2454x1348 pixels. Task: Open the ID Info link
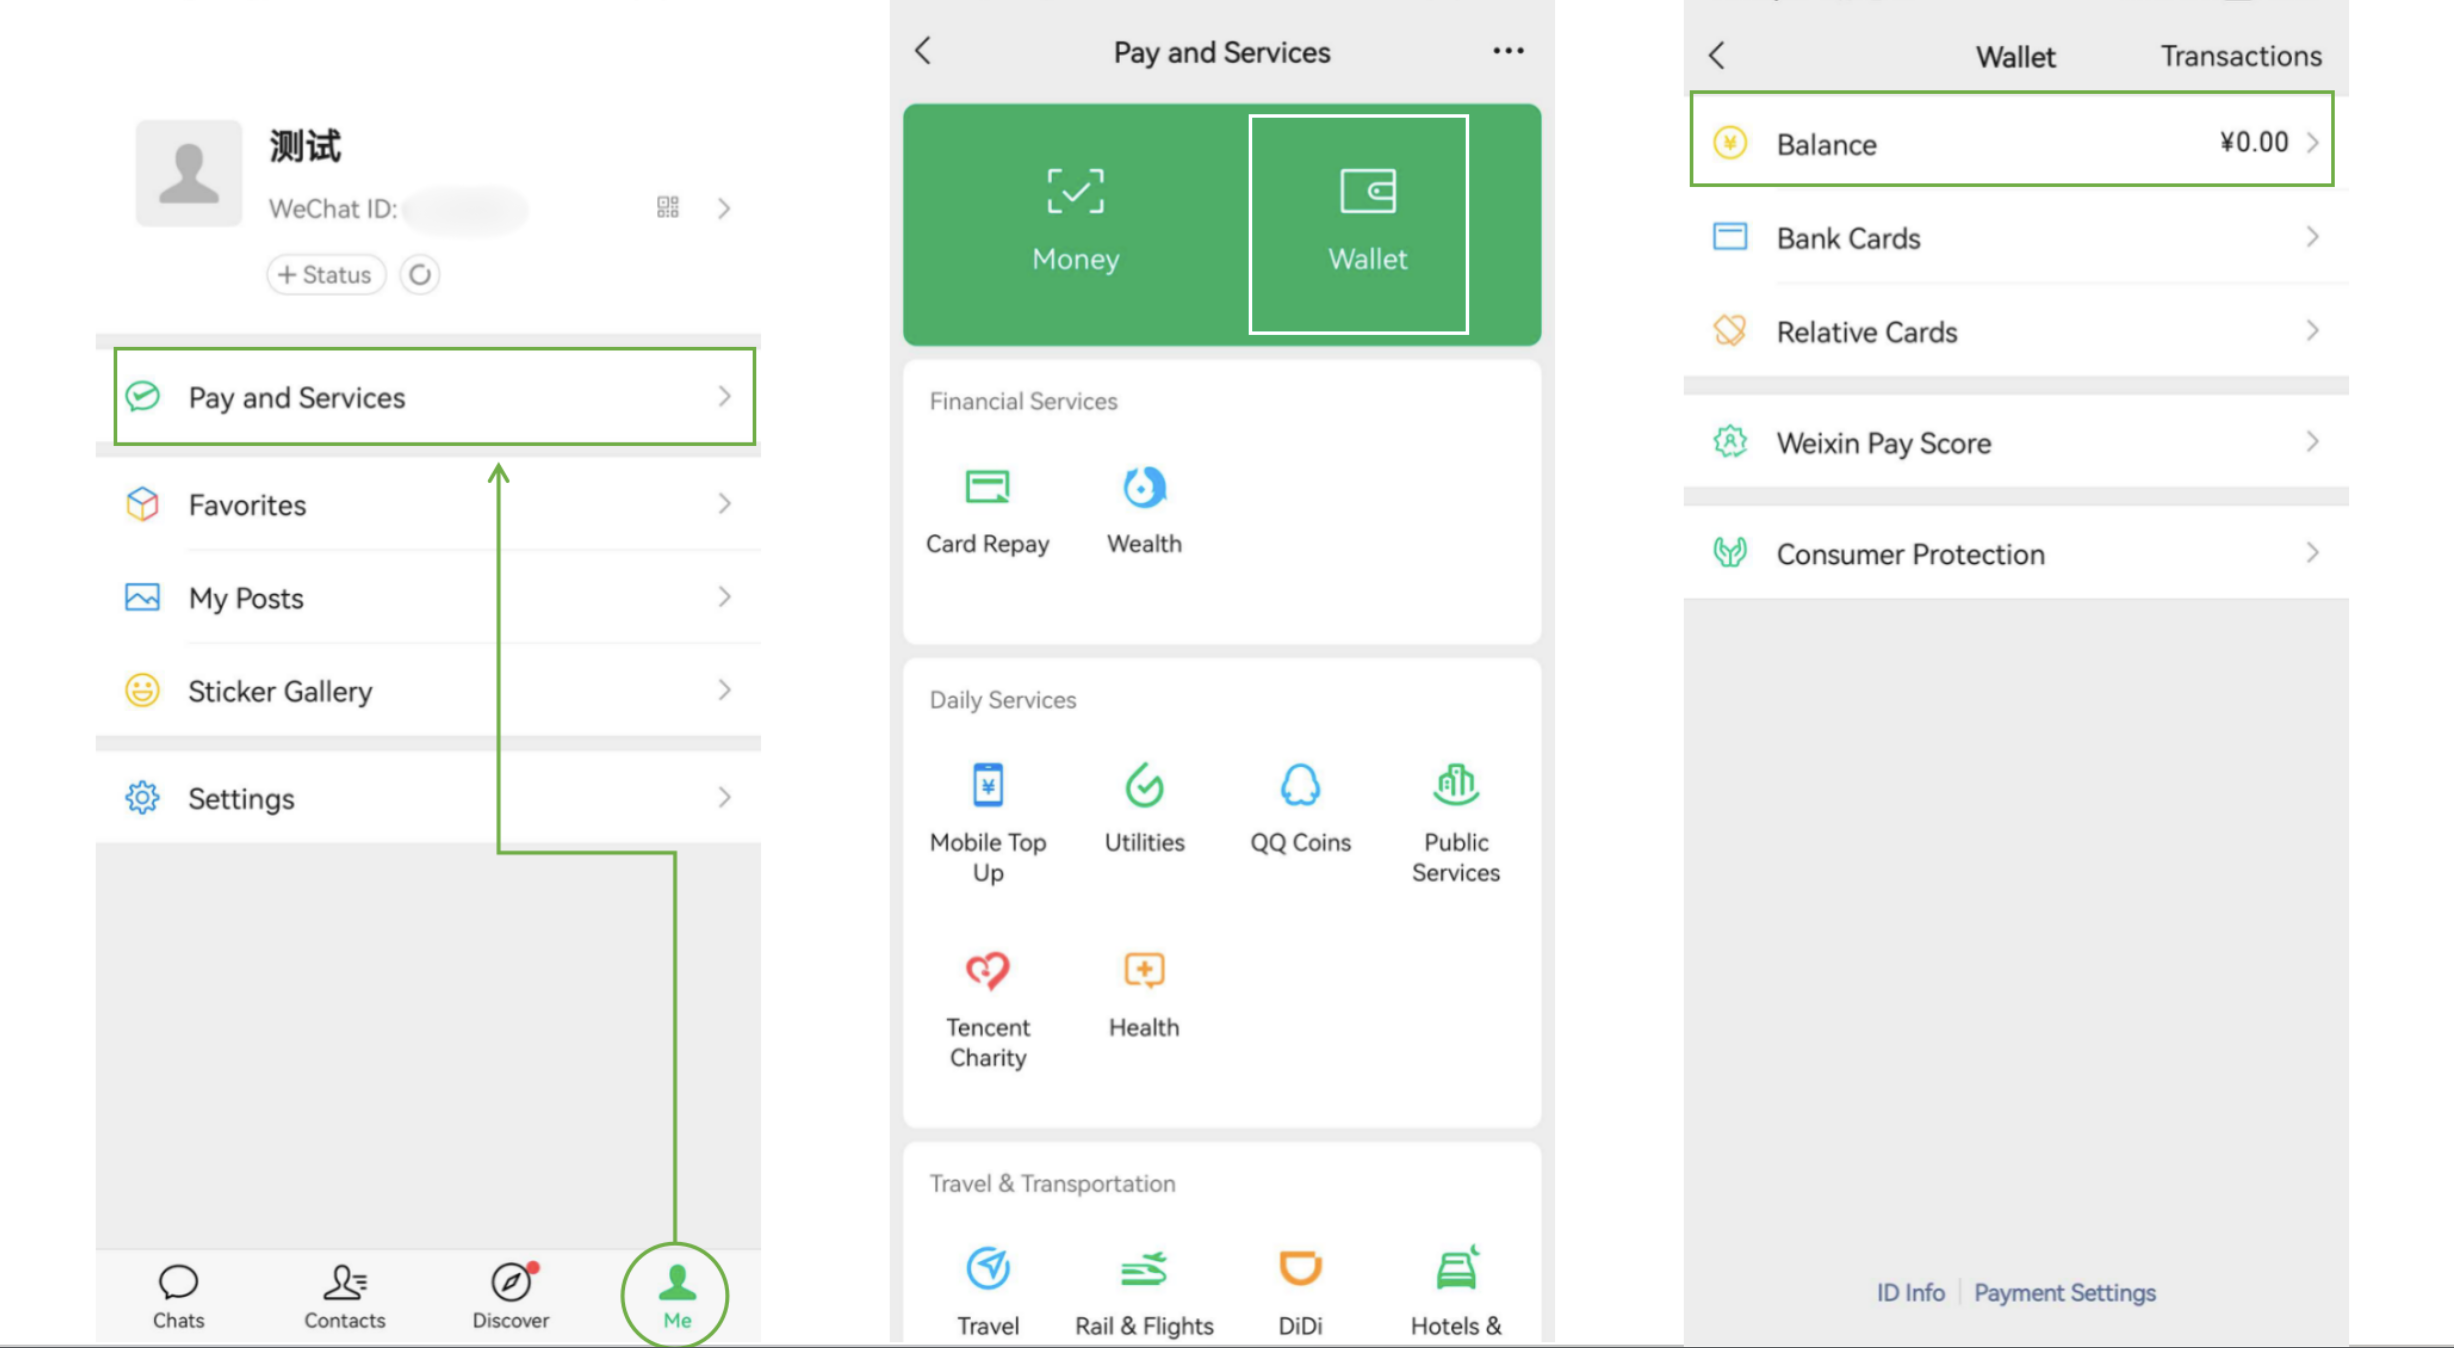tap(1910, 1292)
